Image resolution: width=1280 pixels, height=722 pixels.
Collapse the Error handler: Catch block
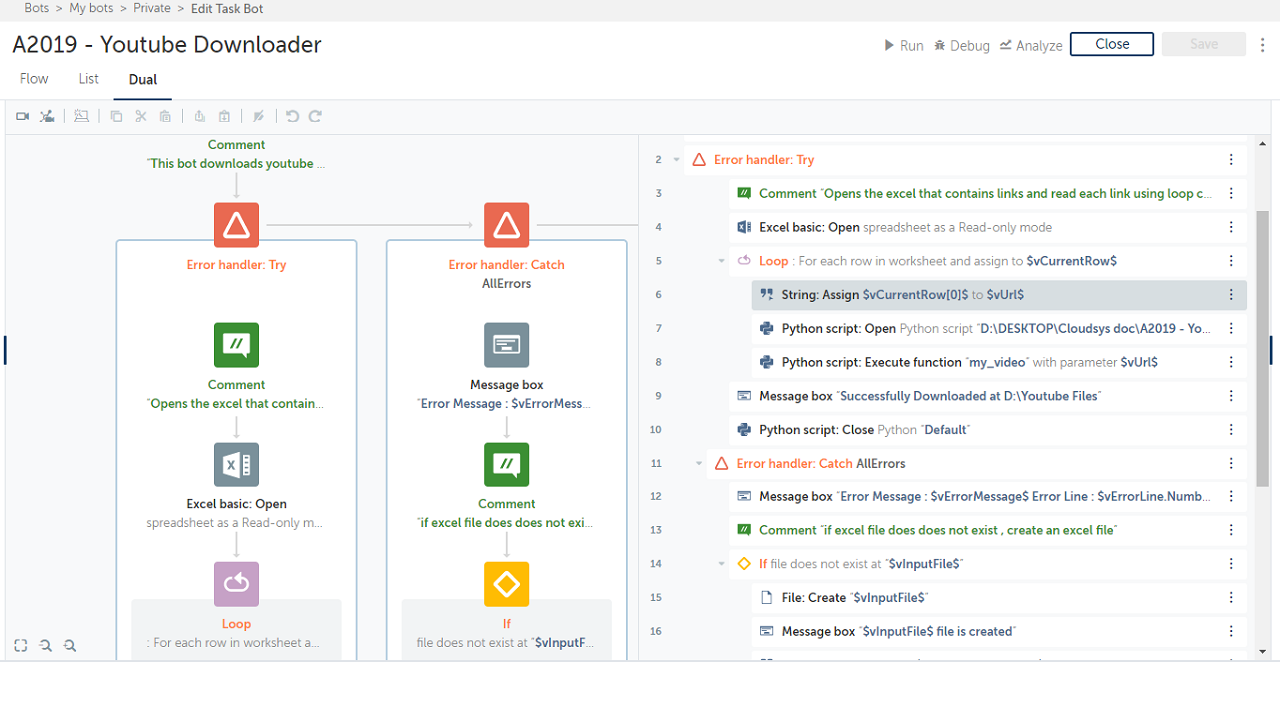coord(699,464)
